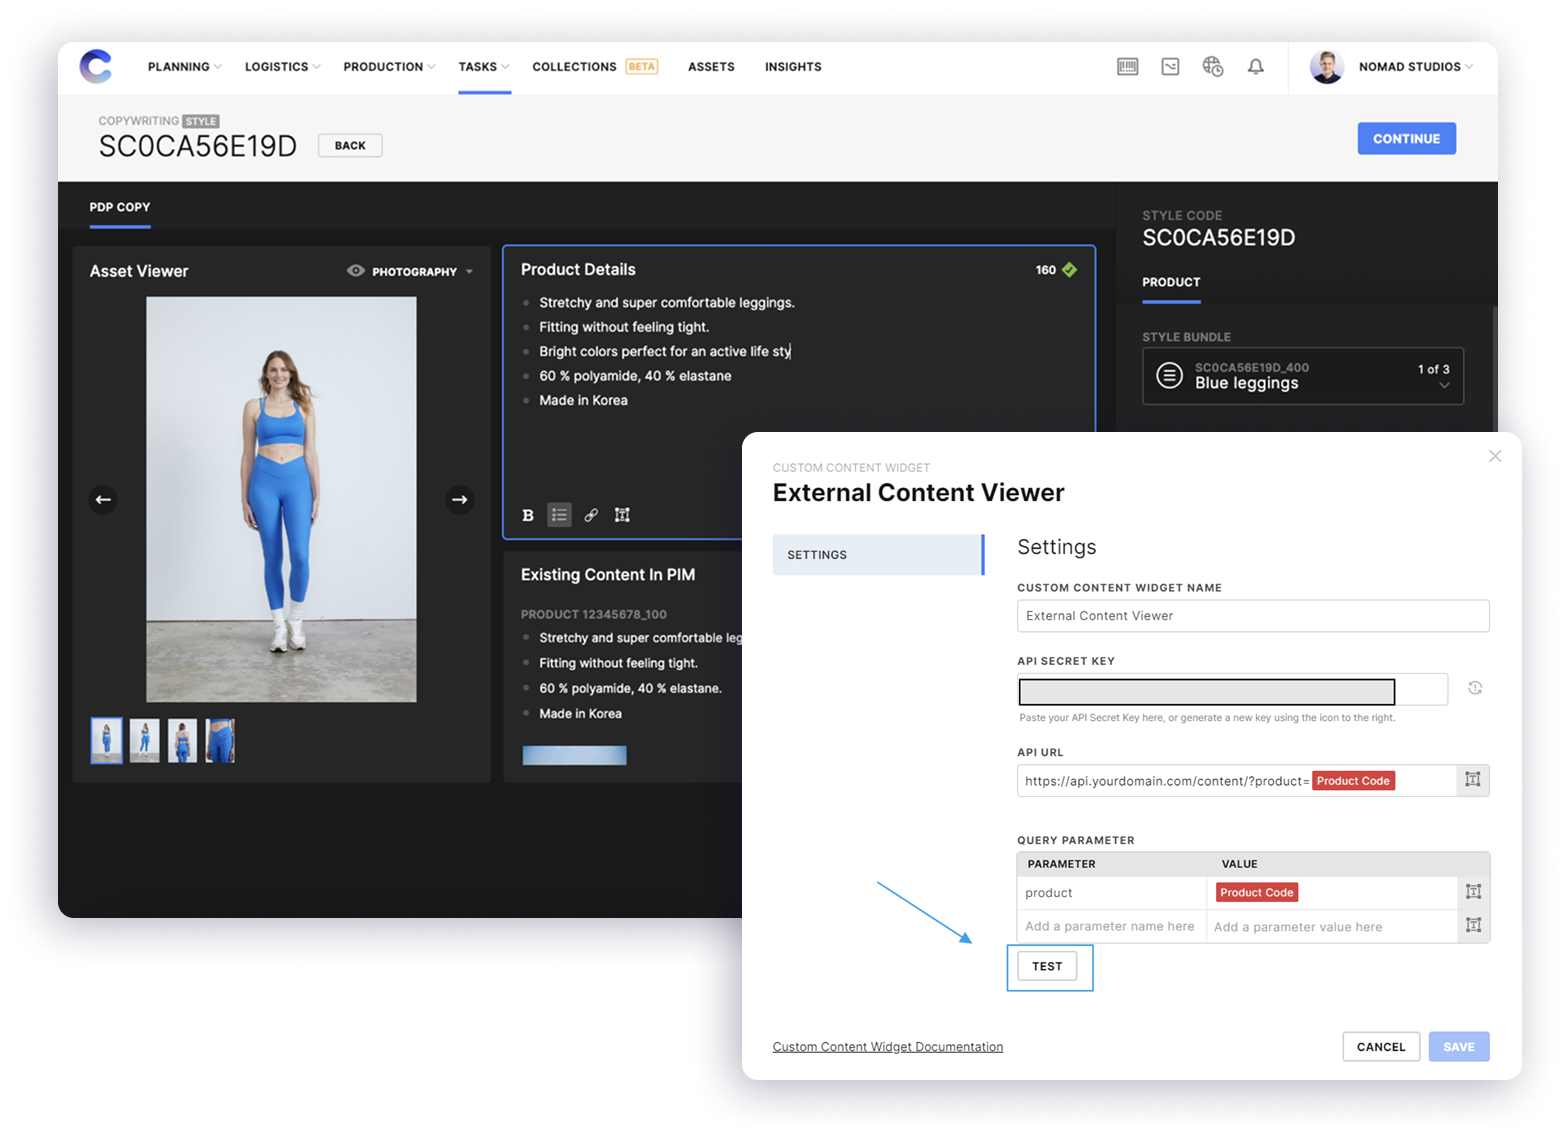This screenshot has width=1564, height=1138.
Task: Insert link icon in Product Details editor
Action: click(591, 515)
